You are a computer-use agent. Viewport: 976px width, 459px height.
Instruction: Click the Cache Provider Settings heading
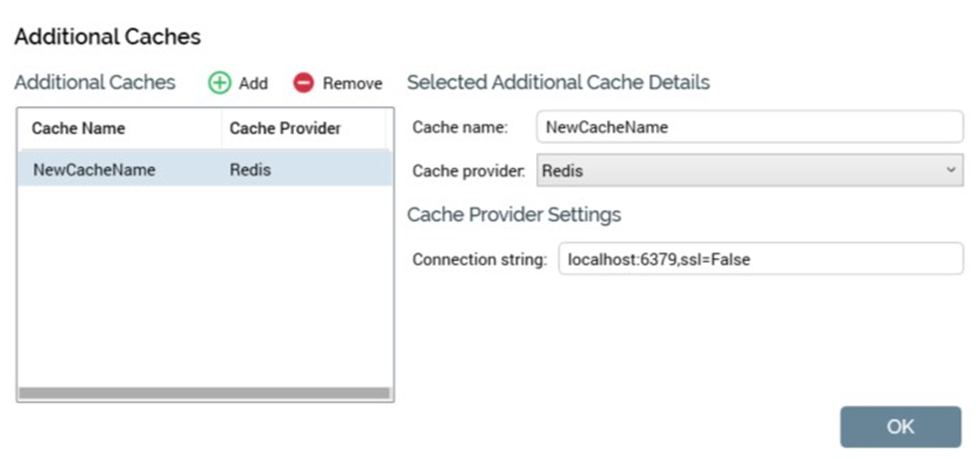[x=514, y=215]
